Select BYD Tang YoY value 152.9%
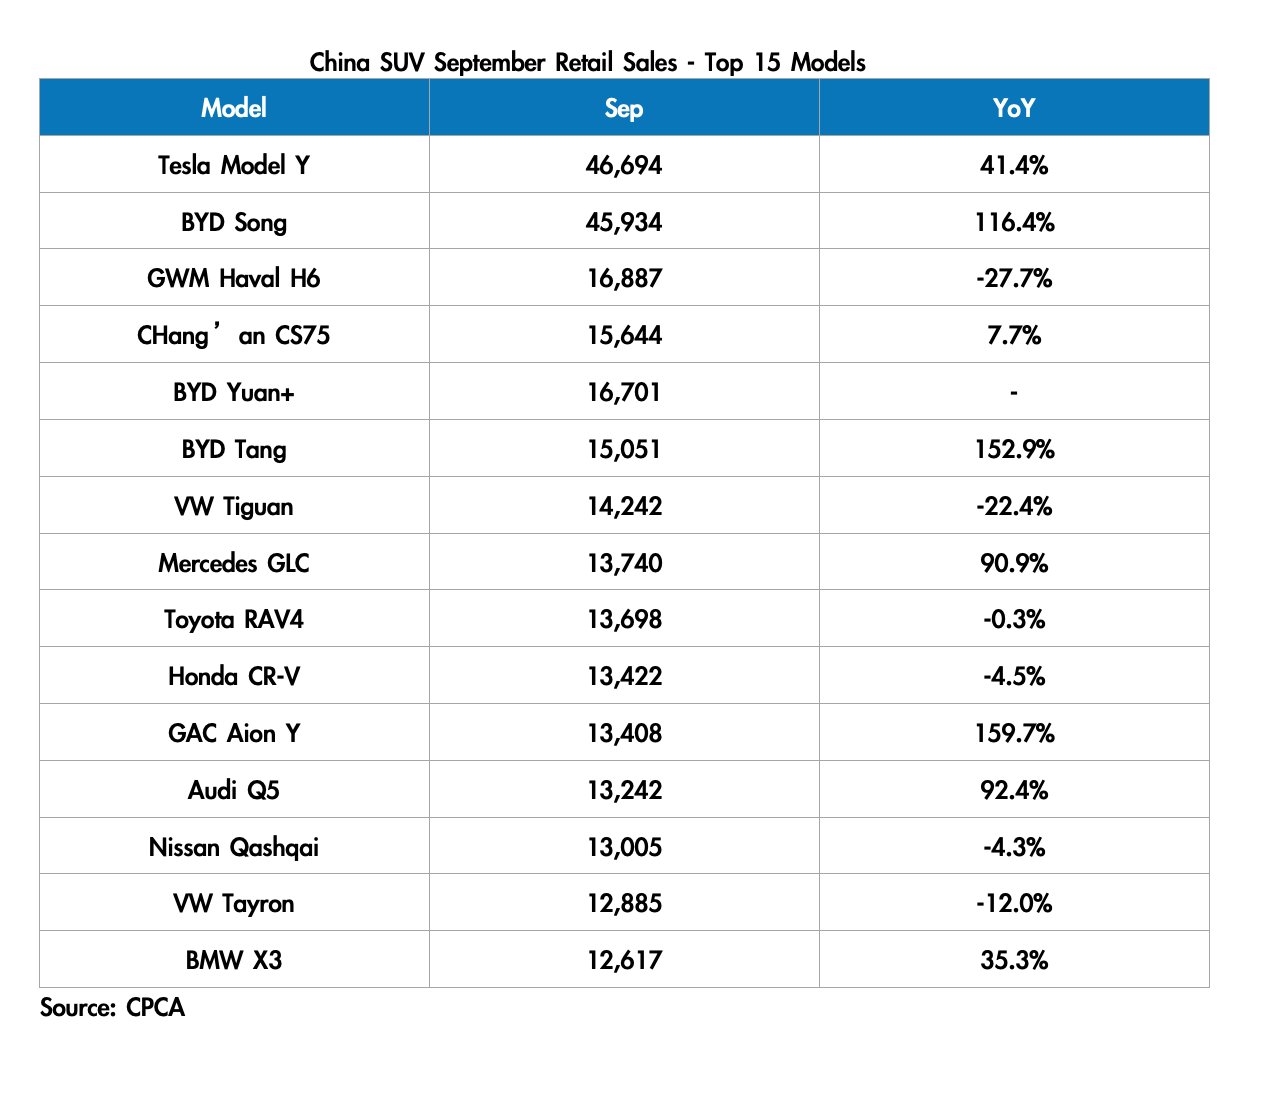The height and width of the screenshot is (1104, 1268). click(x=1014, y=449)
